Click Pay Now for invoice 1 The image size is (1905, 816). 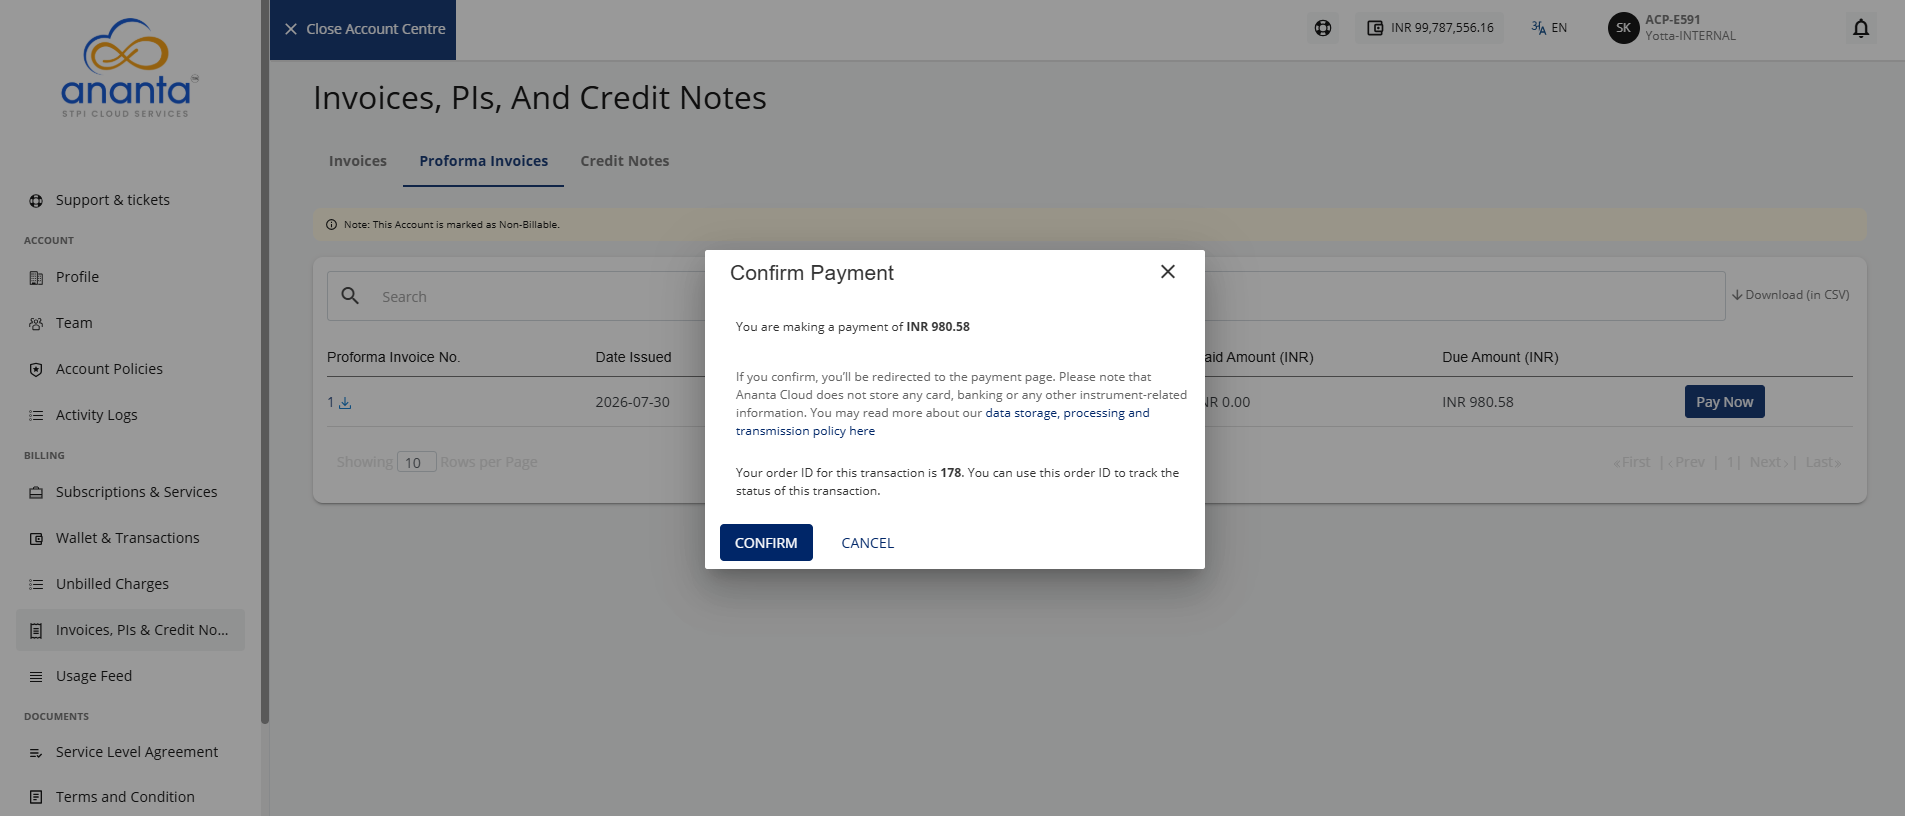click(1725, 402)
